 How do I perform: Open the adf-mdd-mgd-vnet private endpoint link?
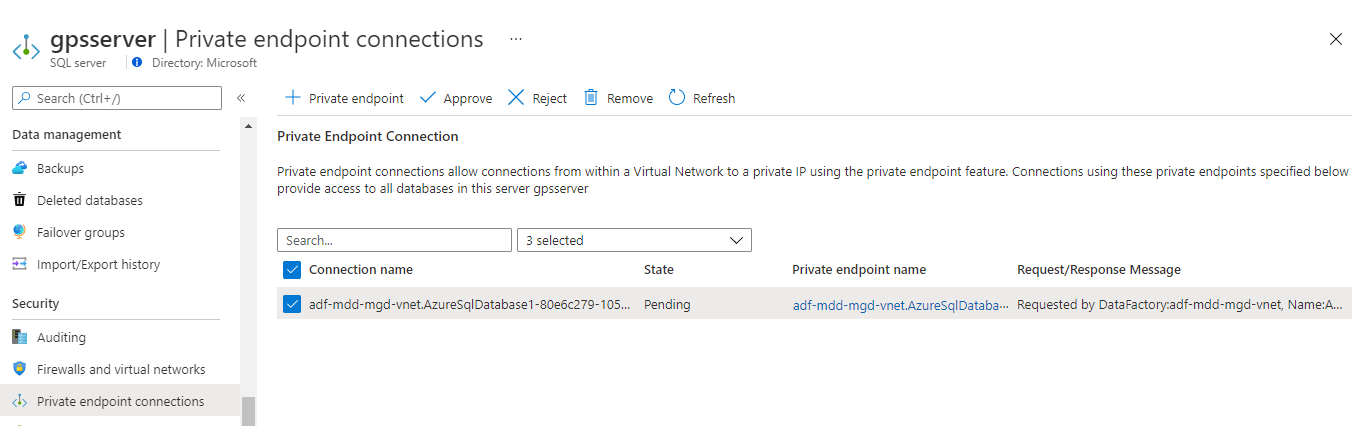[901, 304]
